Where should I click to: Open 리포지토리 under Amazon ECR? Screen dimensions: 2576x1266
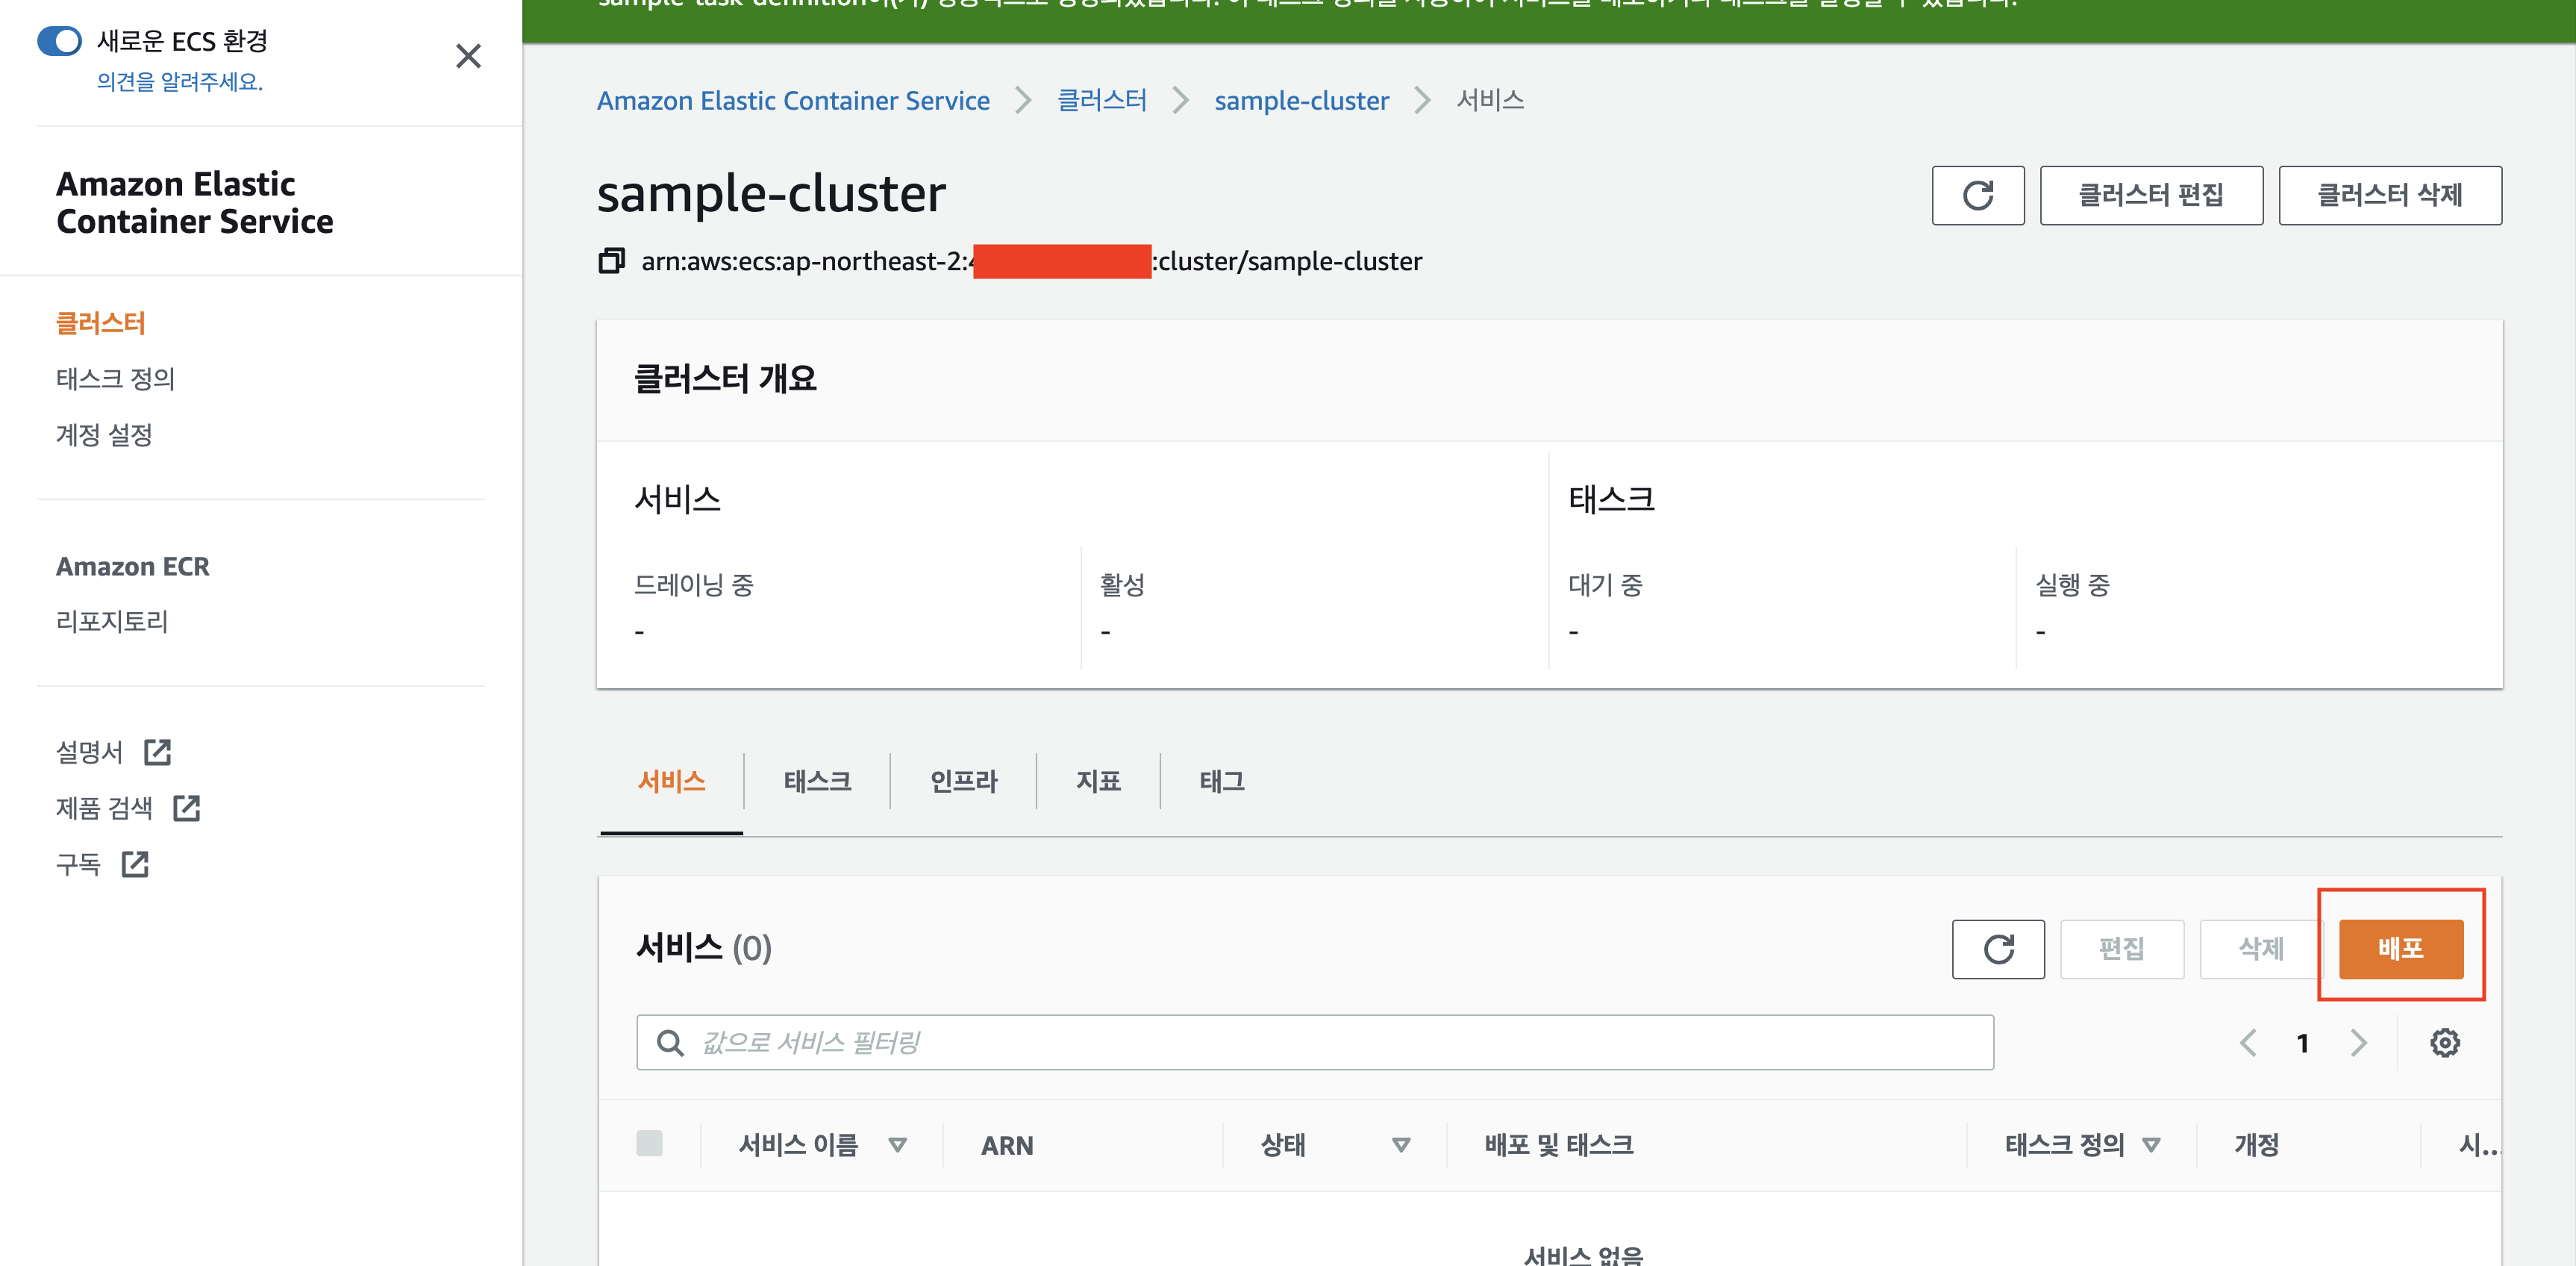(x=112, y=622)
